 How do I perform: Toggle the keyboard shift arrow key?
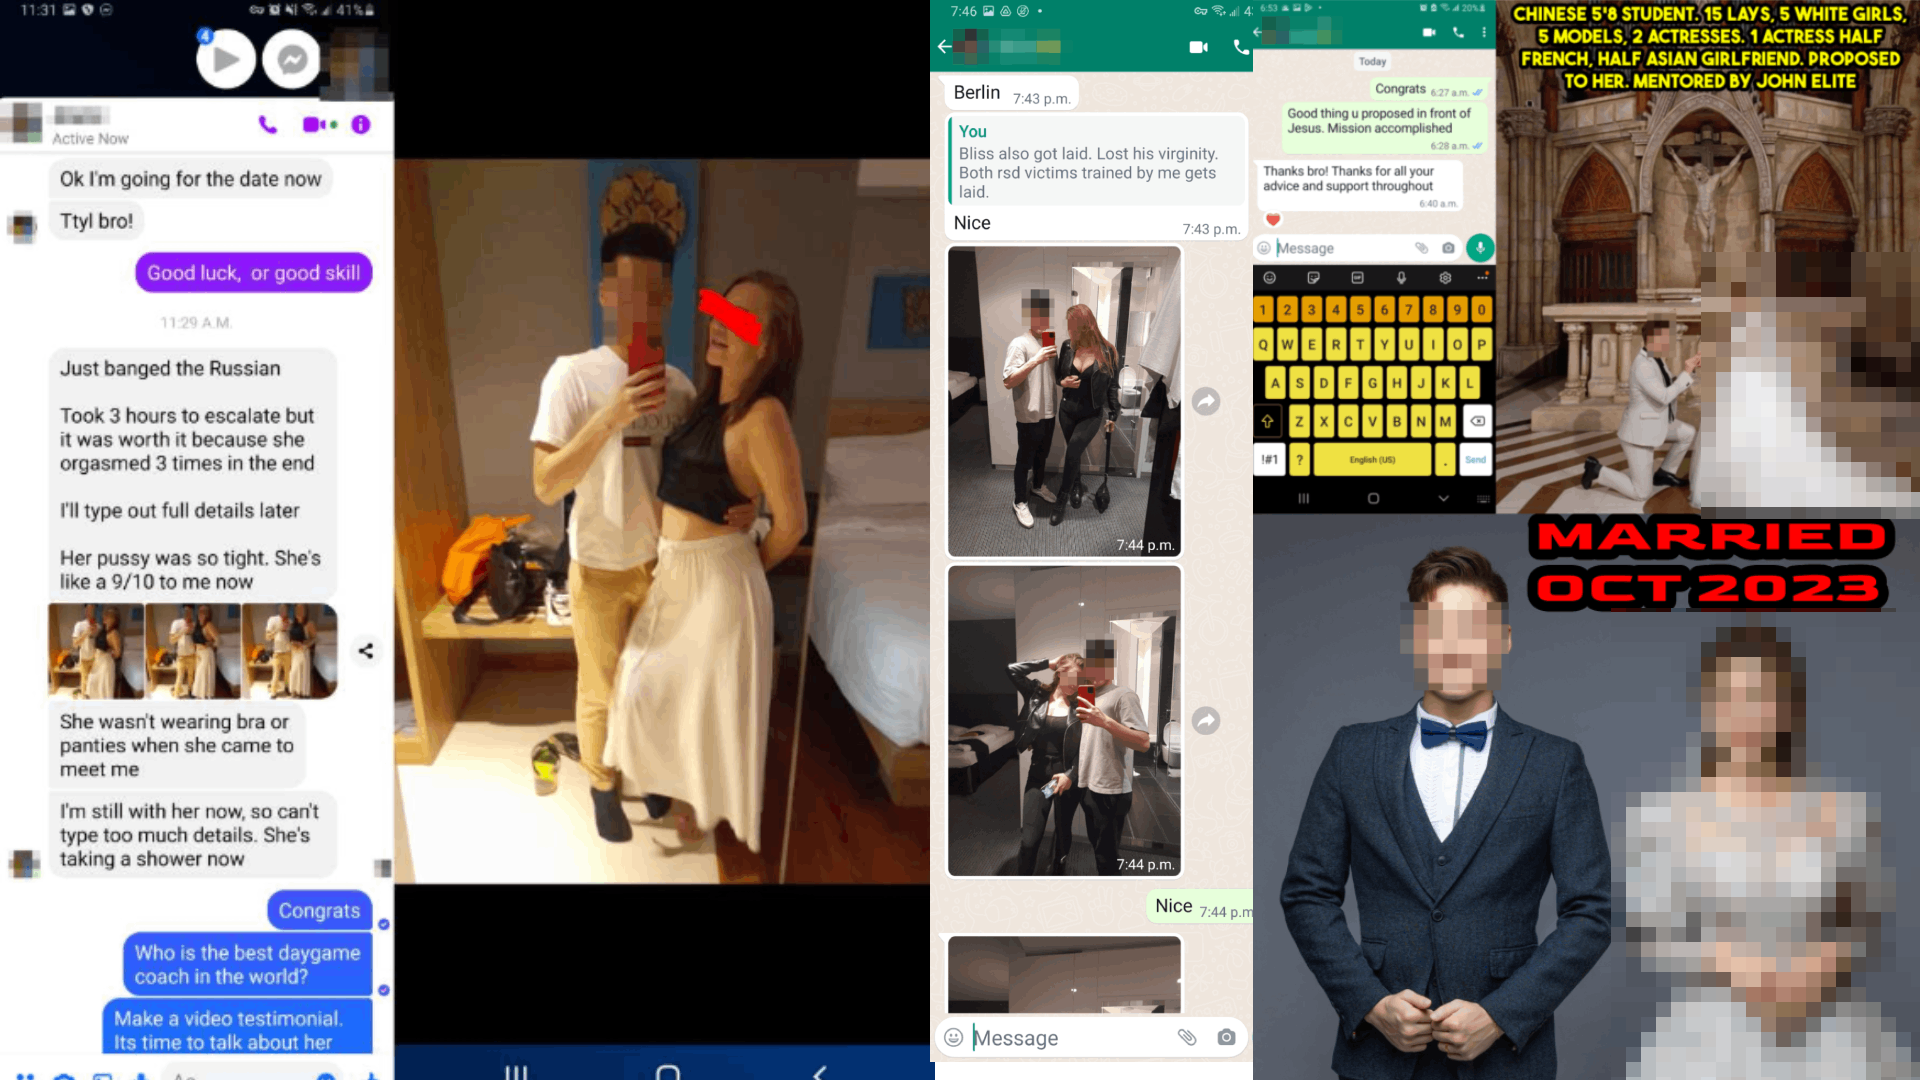pos(1268,421)
